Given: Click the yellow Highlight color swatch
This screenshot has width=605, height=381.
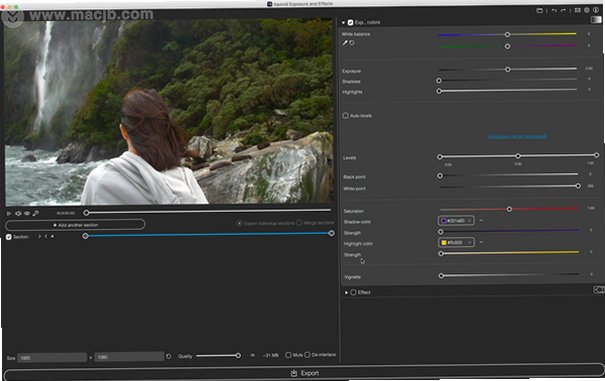Looking at the screenshot, I should (444, 242).
